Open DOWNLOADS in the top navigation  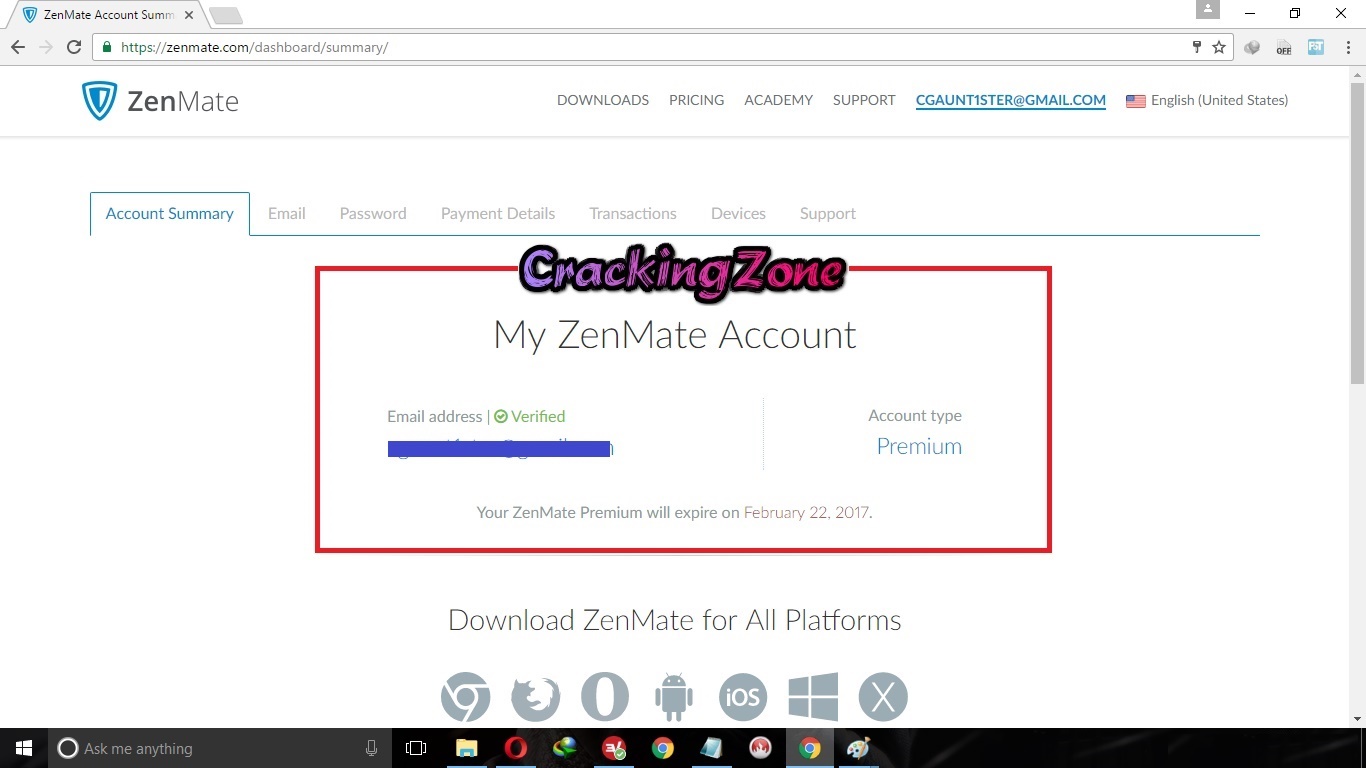tap(603, 100)
